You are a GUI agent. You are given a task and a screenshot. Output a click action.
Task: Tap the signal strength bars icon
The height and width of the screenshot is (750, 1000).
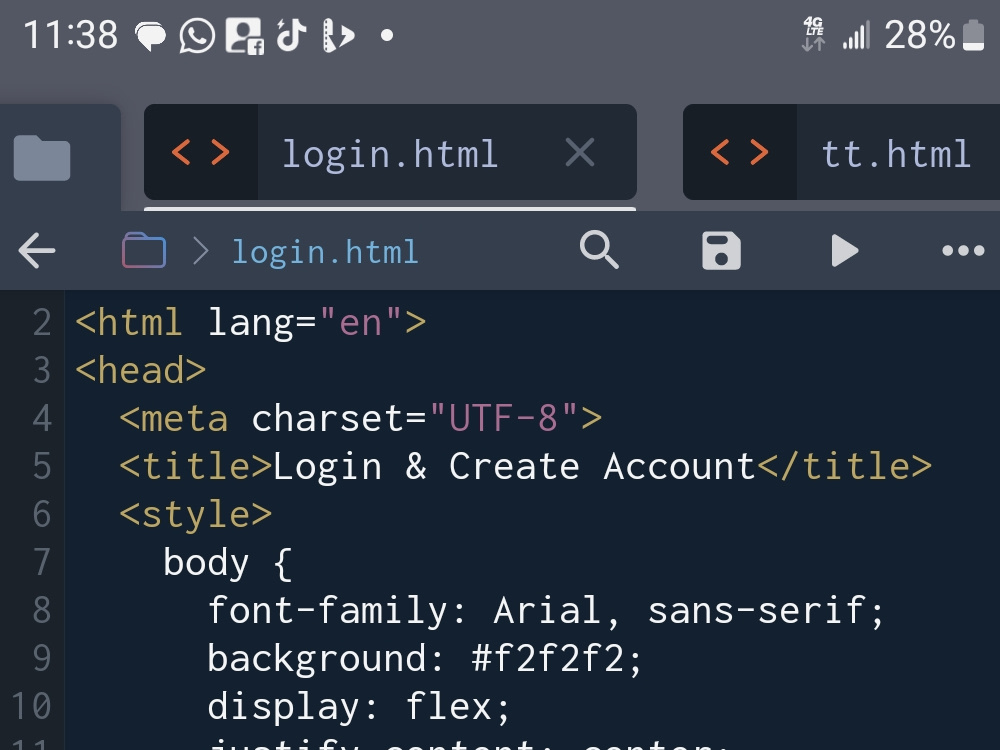coord(856,35)
